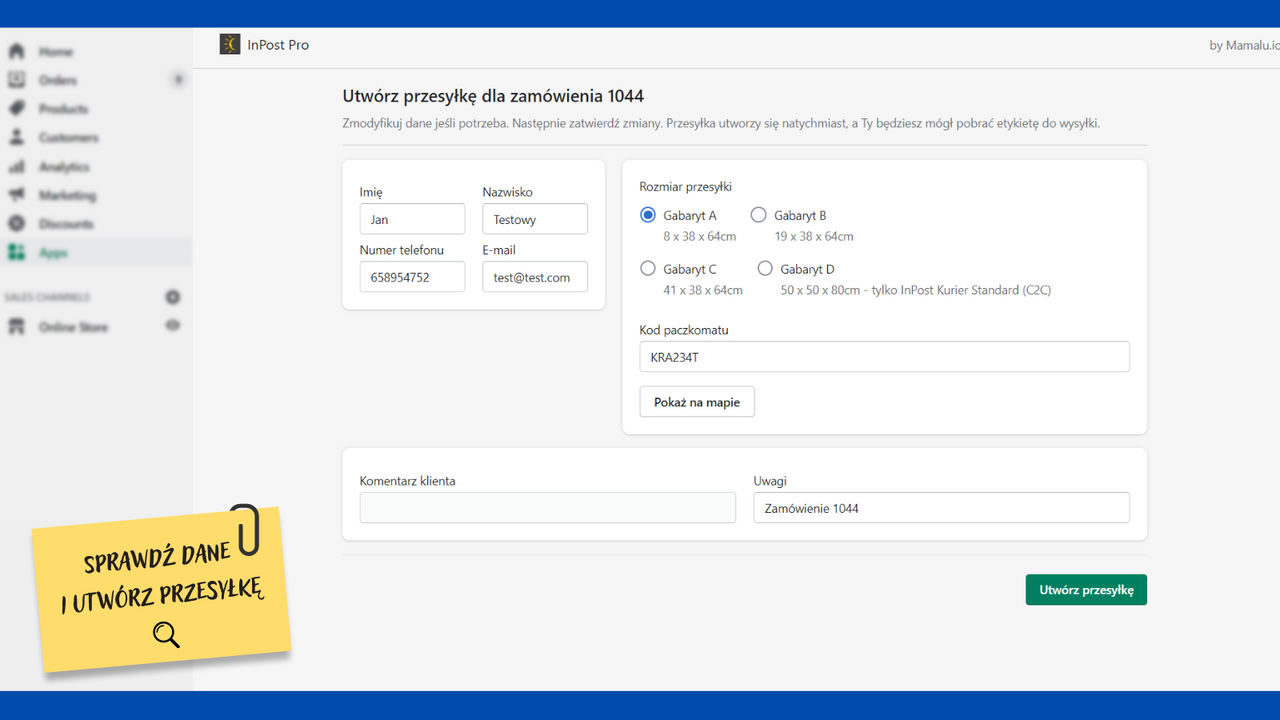Click the Numer telefonu field
Image resolution: width=1280 pixels, height=720 pixels.
pyautogui.click(x=412, y=277)
